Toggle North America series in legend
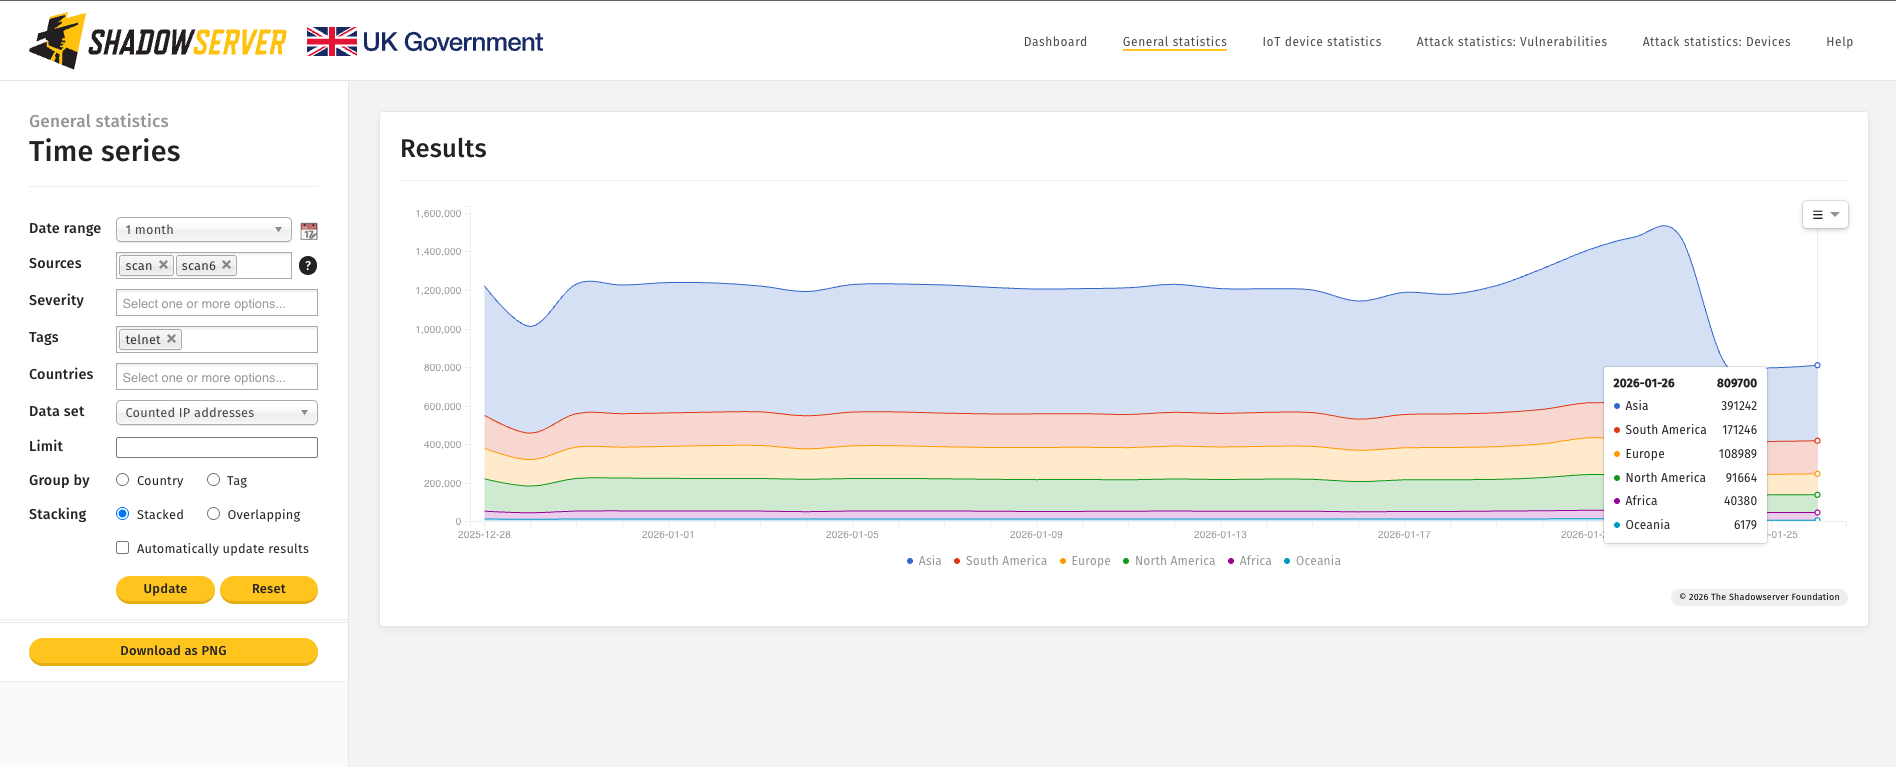The width and height of the screenshot is (1896, 767). [x=1169, y=561]
